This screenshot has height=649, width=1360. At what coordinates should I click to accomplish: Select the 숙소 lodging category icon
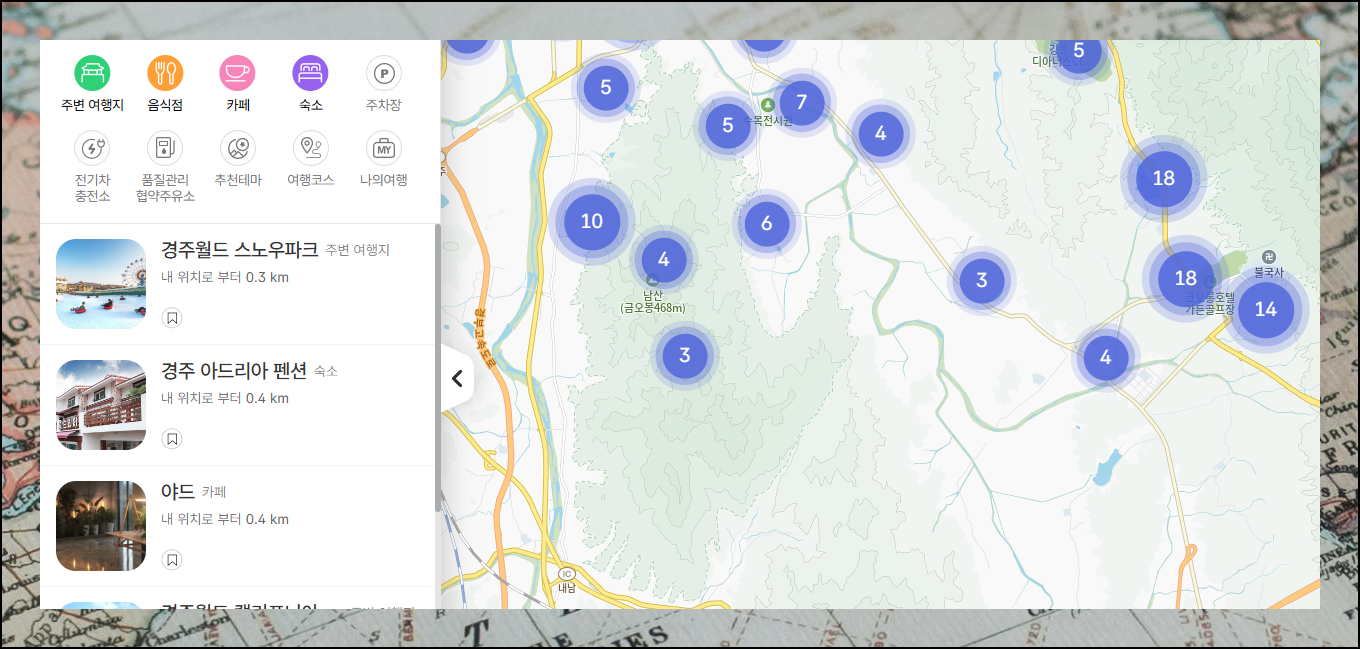click(310, 73)
